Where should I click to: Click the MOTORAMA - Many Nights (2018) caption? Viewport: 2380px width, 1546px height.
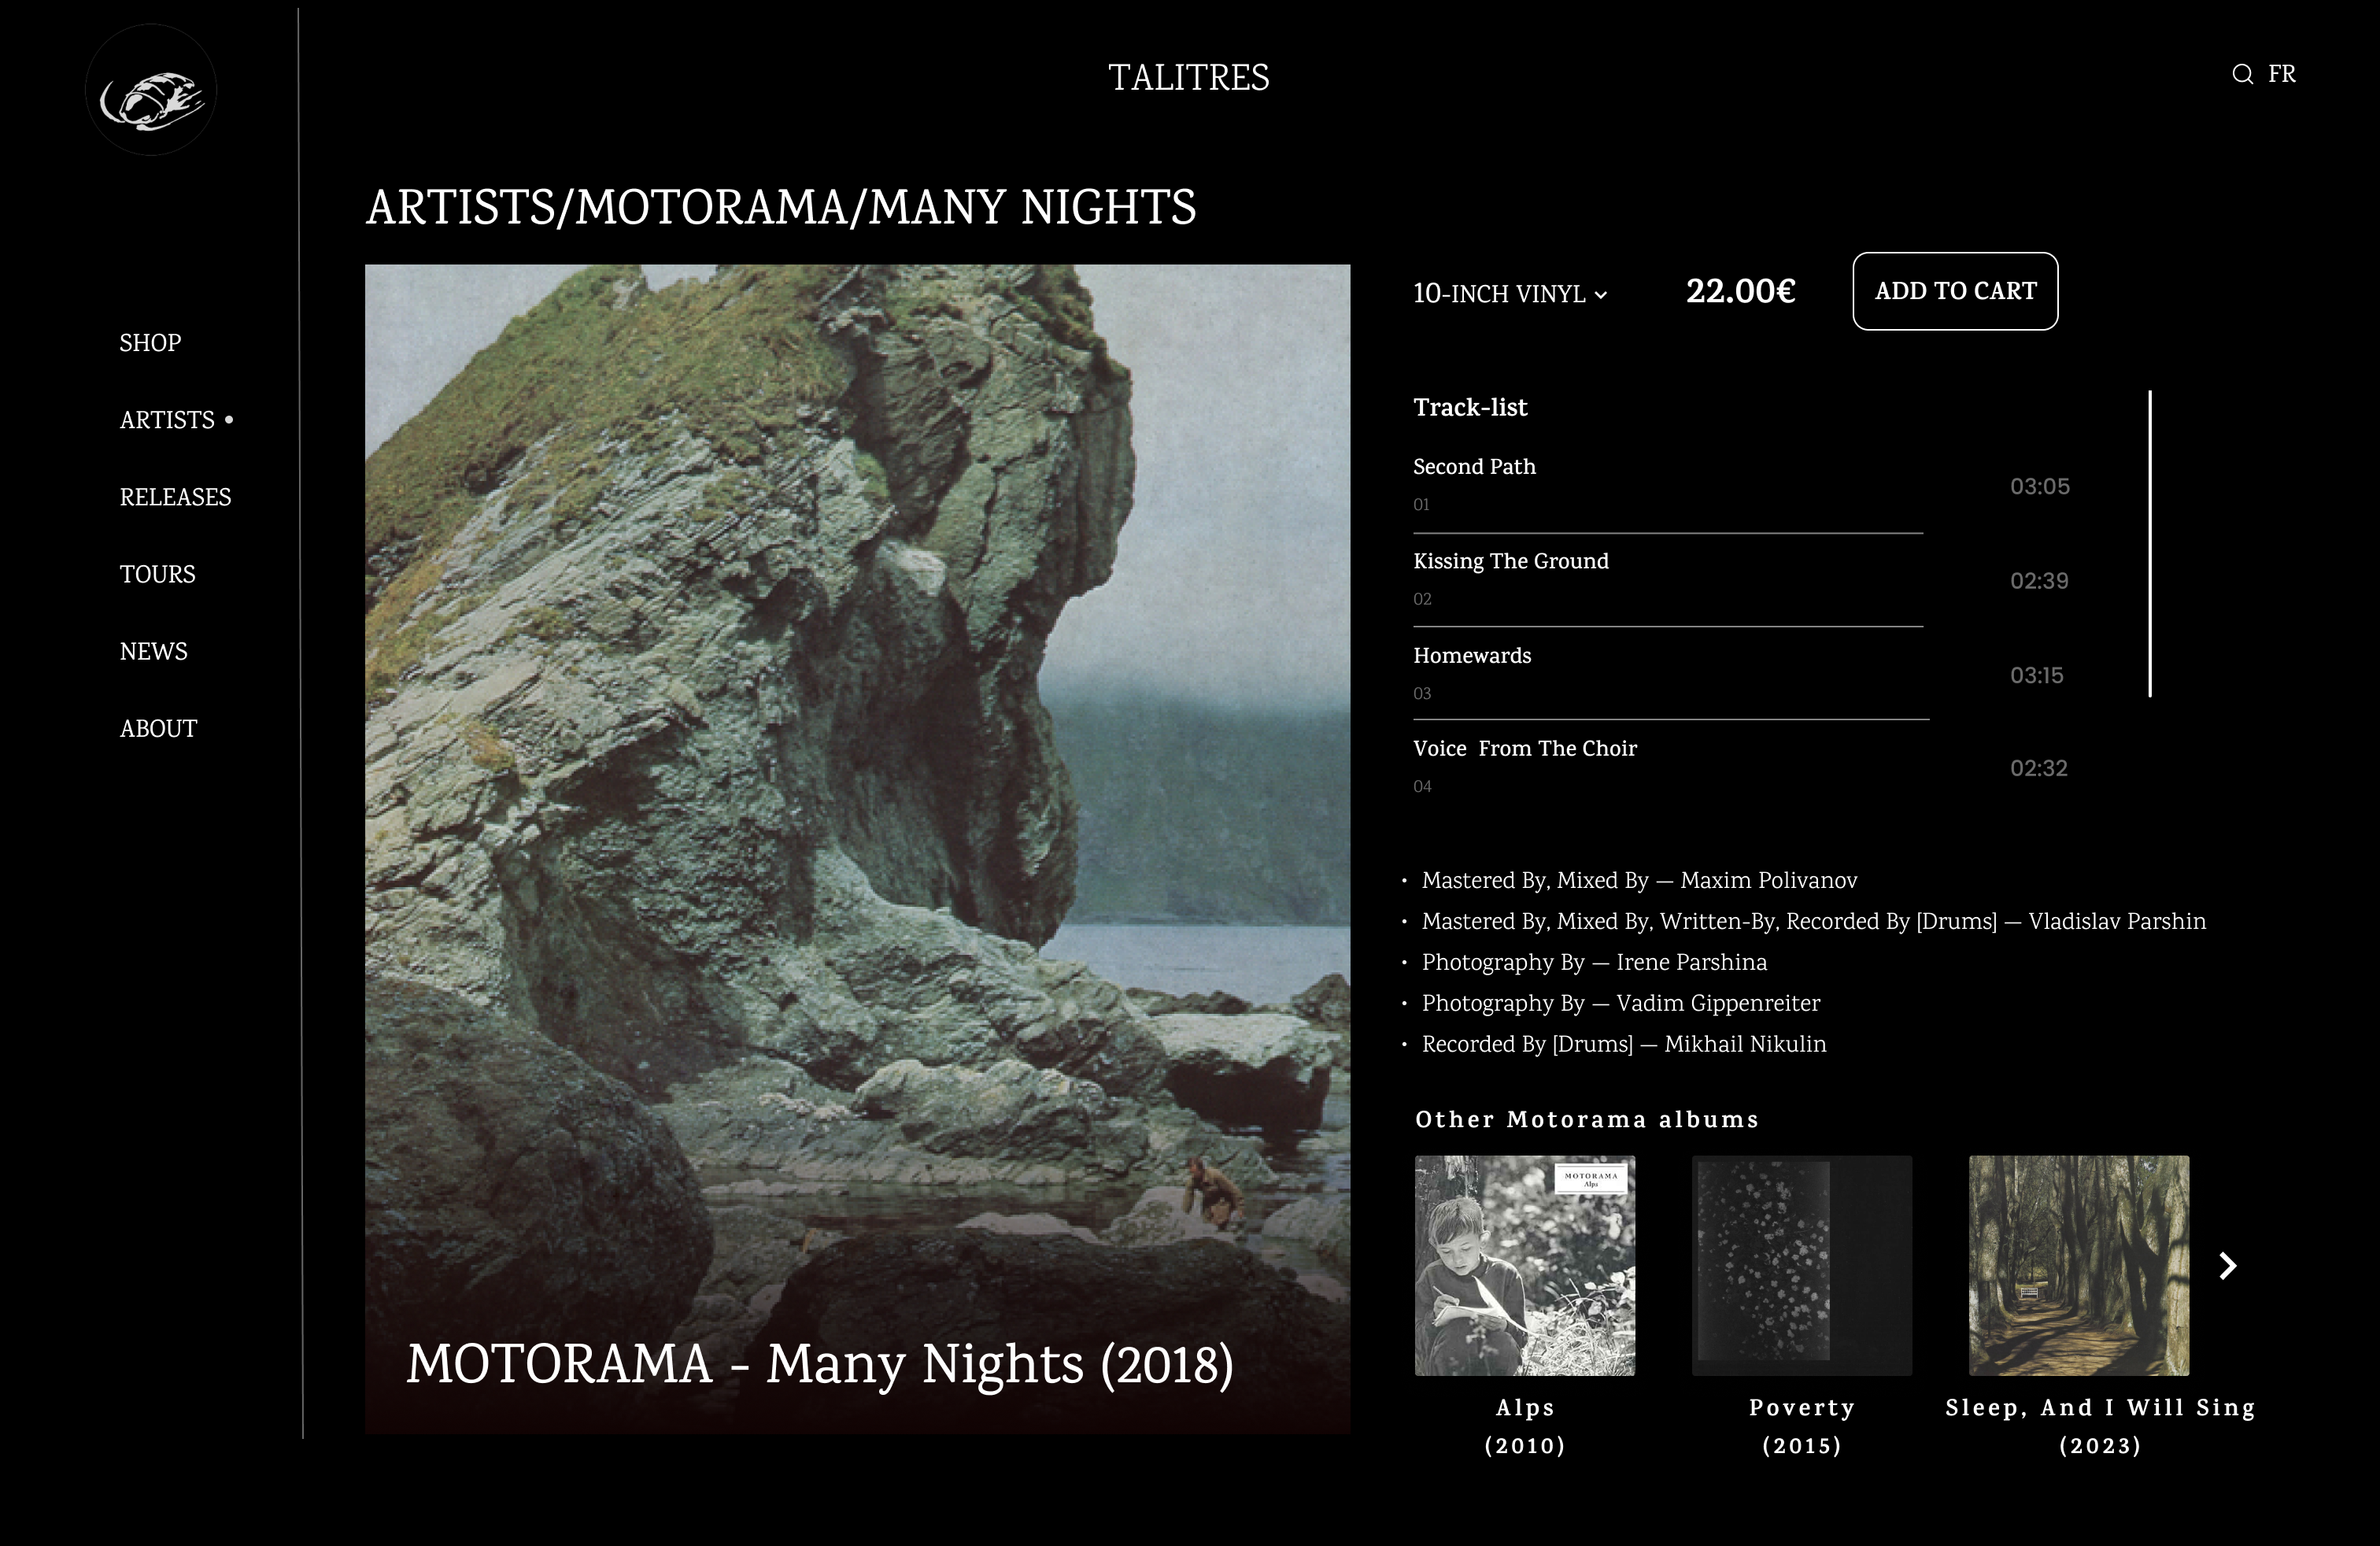tap(820, 1364)
